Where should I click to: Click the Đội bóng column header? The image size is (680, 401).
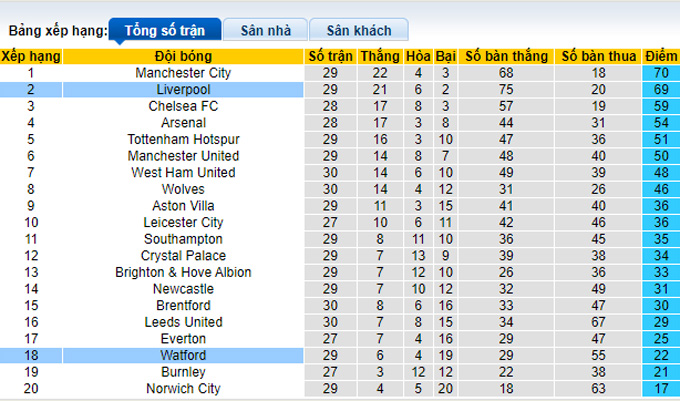183,56
